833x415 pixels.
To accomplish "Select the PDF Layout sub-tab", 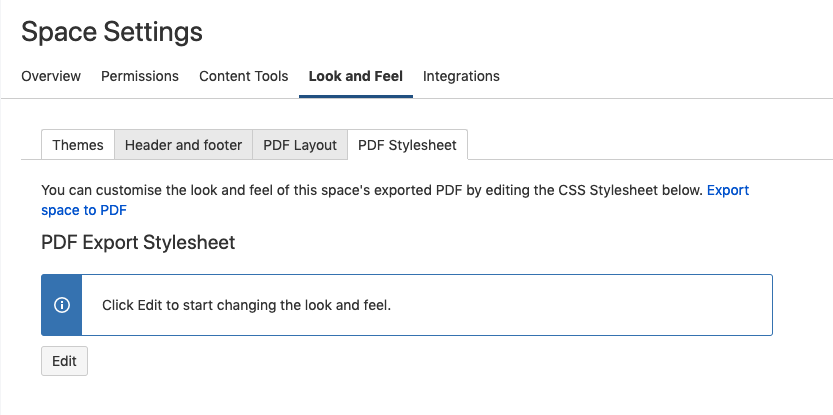I will 300,145.
